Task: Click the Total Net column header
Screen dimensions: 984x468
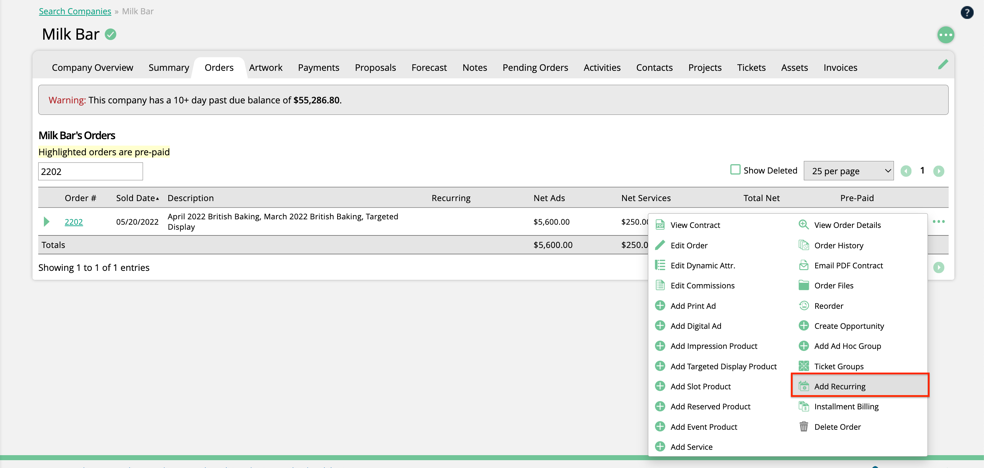Action: pos(761,198)
